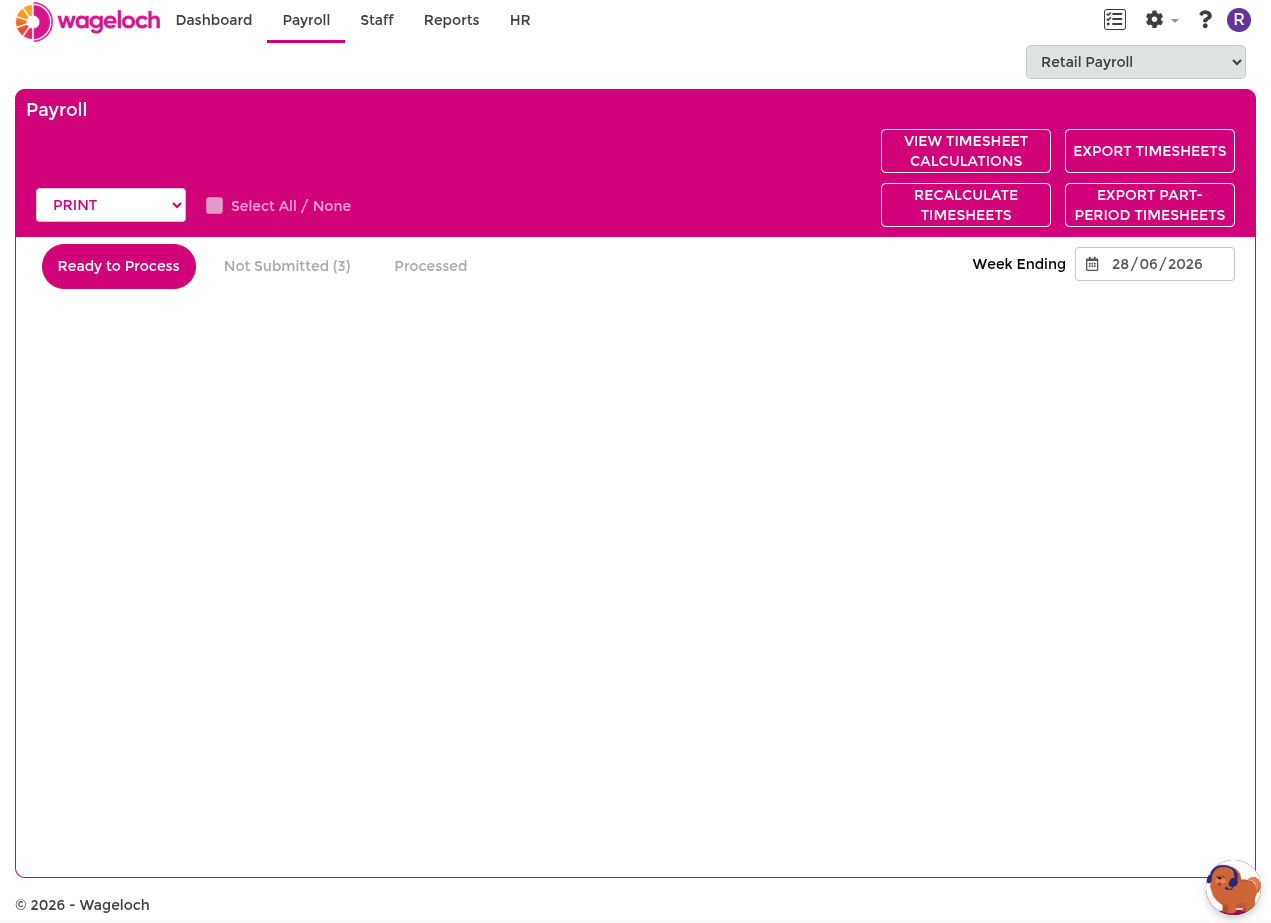Switch to Ready to Process tab
The height and width of the screenshot is (923, 1271).
point(119,266)
